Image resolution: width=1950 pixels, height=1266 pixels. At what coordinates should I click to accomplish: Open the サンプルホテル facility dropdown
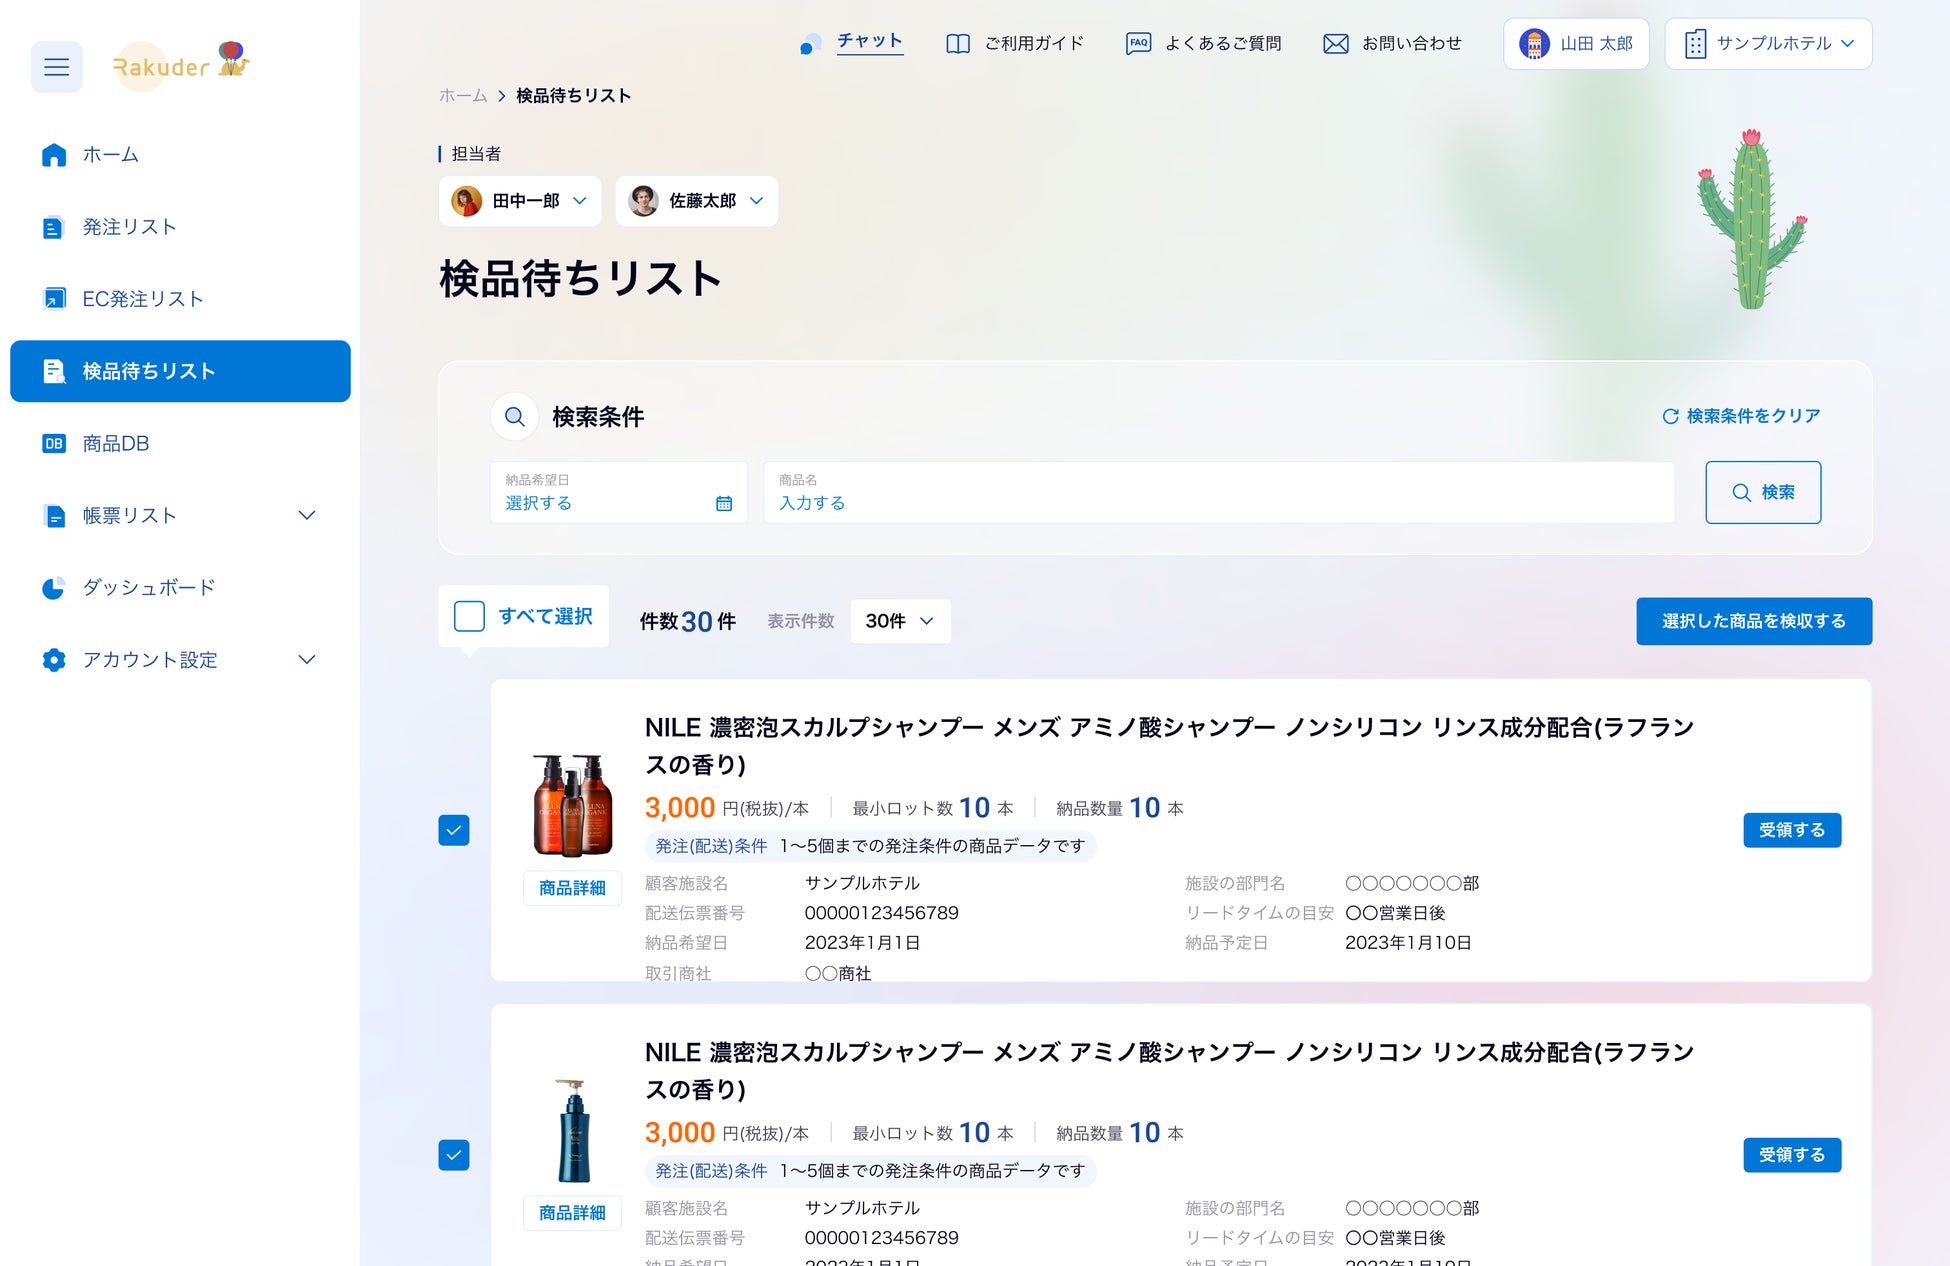pyautogui.click(x=1768, y=44)
